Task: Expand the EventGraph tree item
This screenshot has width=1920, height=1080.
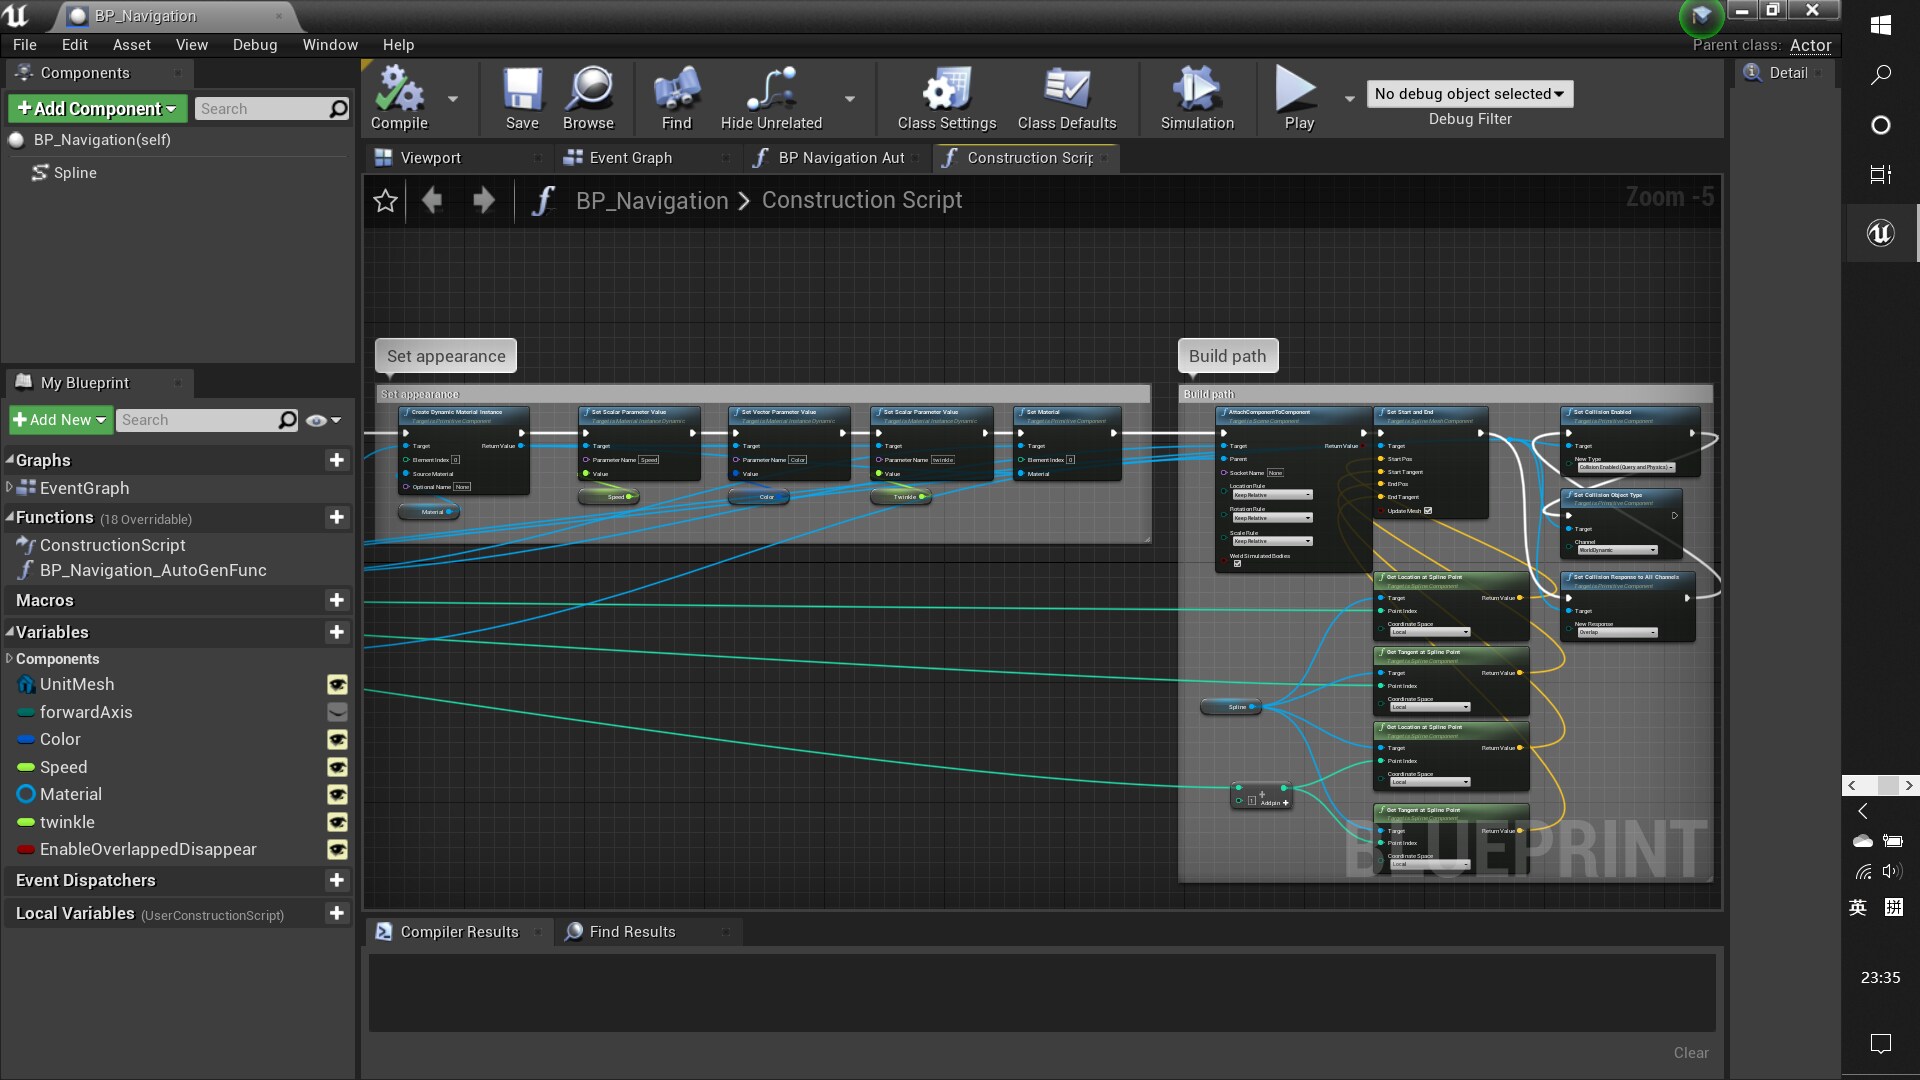Action: click(x=9, y=488)
